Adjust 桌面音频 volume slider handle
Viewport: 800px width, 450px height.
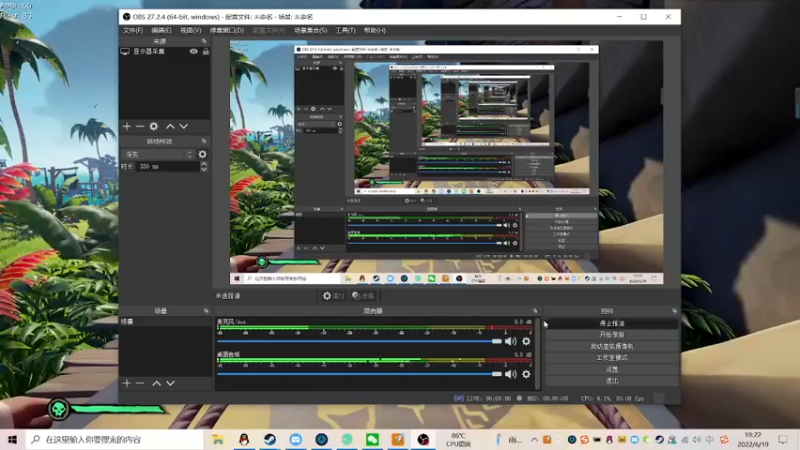click(x=496, y=374)
